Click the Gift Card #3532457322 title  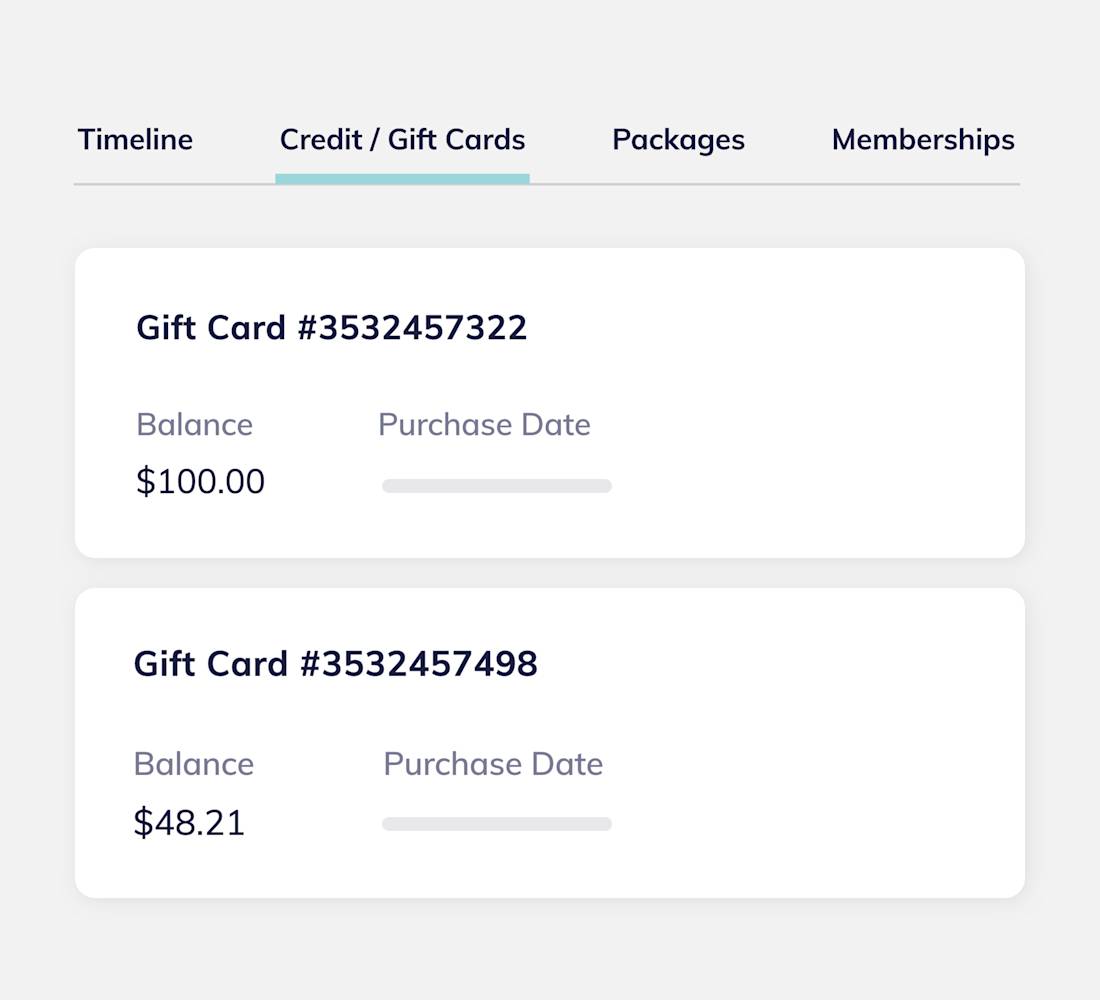click(332, 327)
